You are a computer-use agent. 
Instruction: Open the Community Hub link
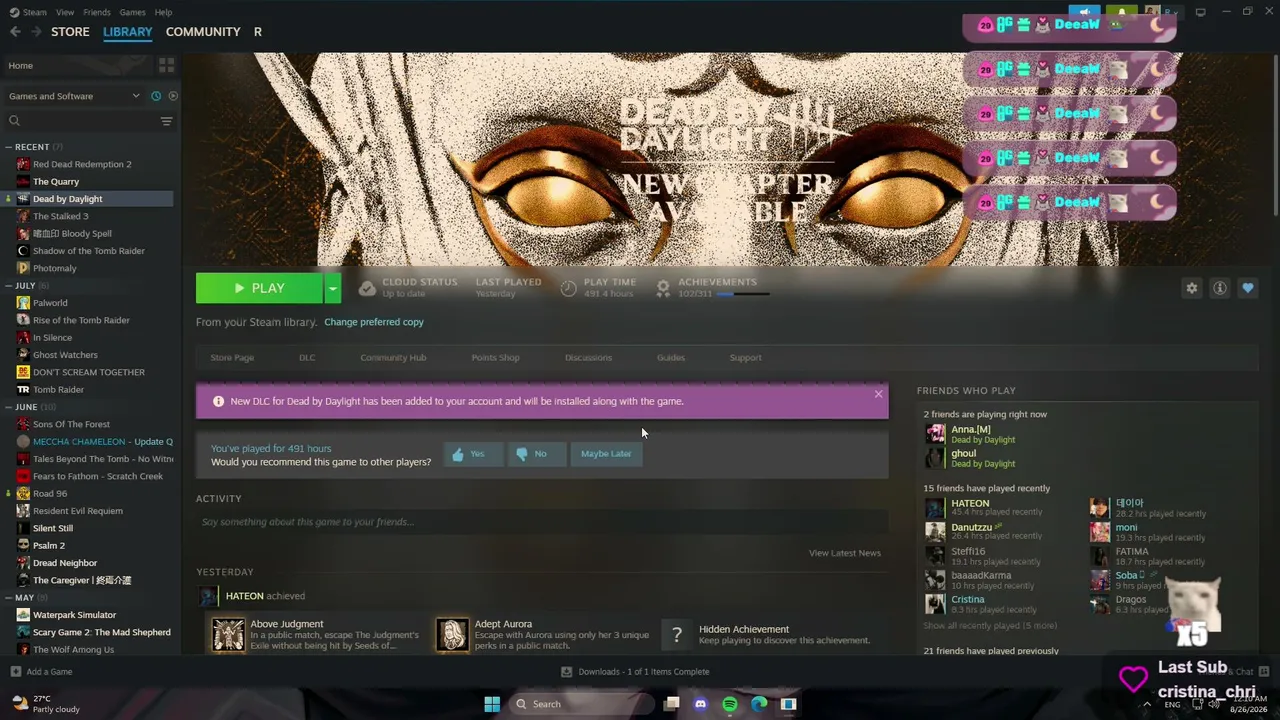[393, 357]
